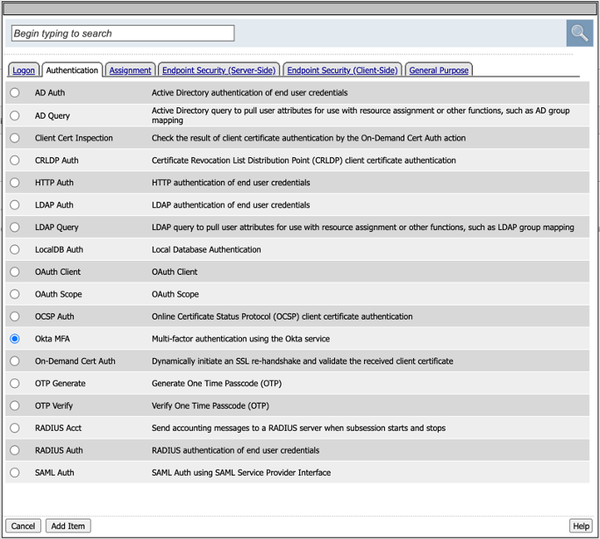Focus the Begin typing to search field
Viewport: 600px width, 539px height.
click(x=123, y=33)
